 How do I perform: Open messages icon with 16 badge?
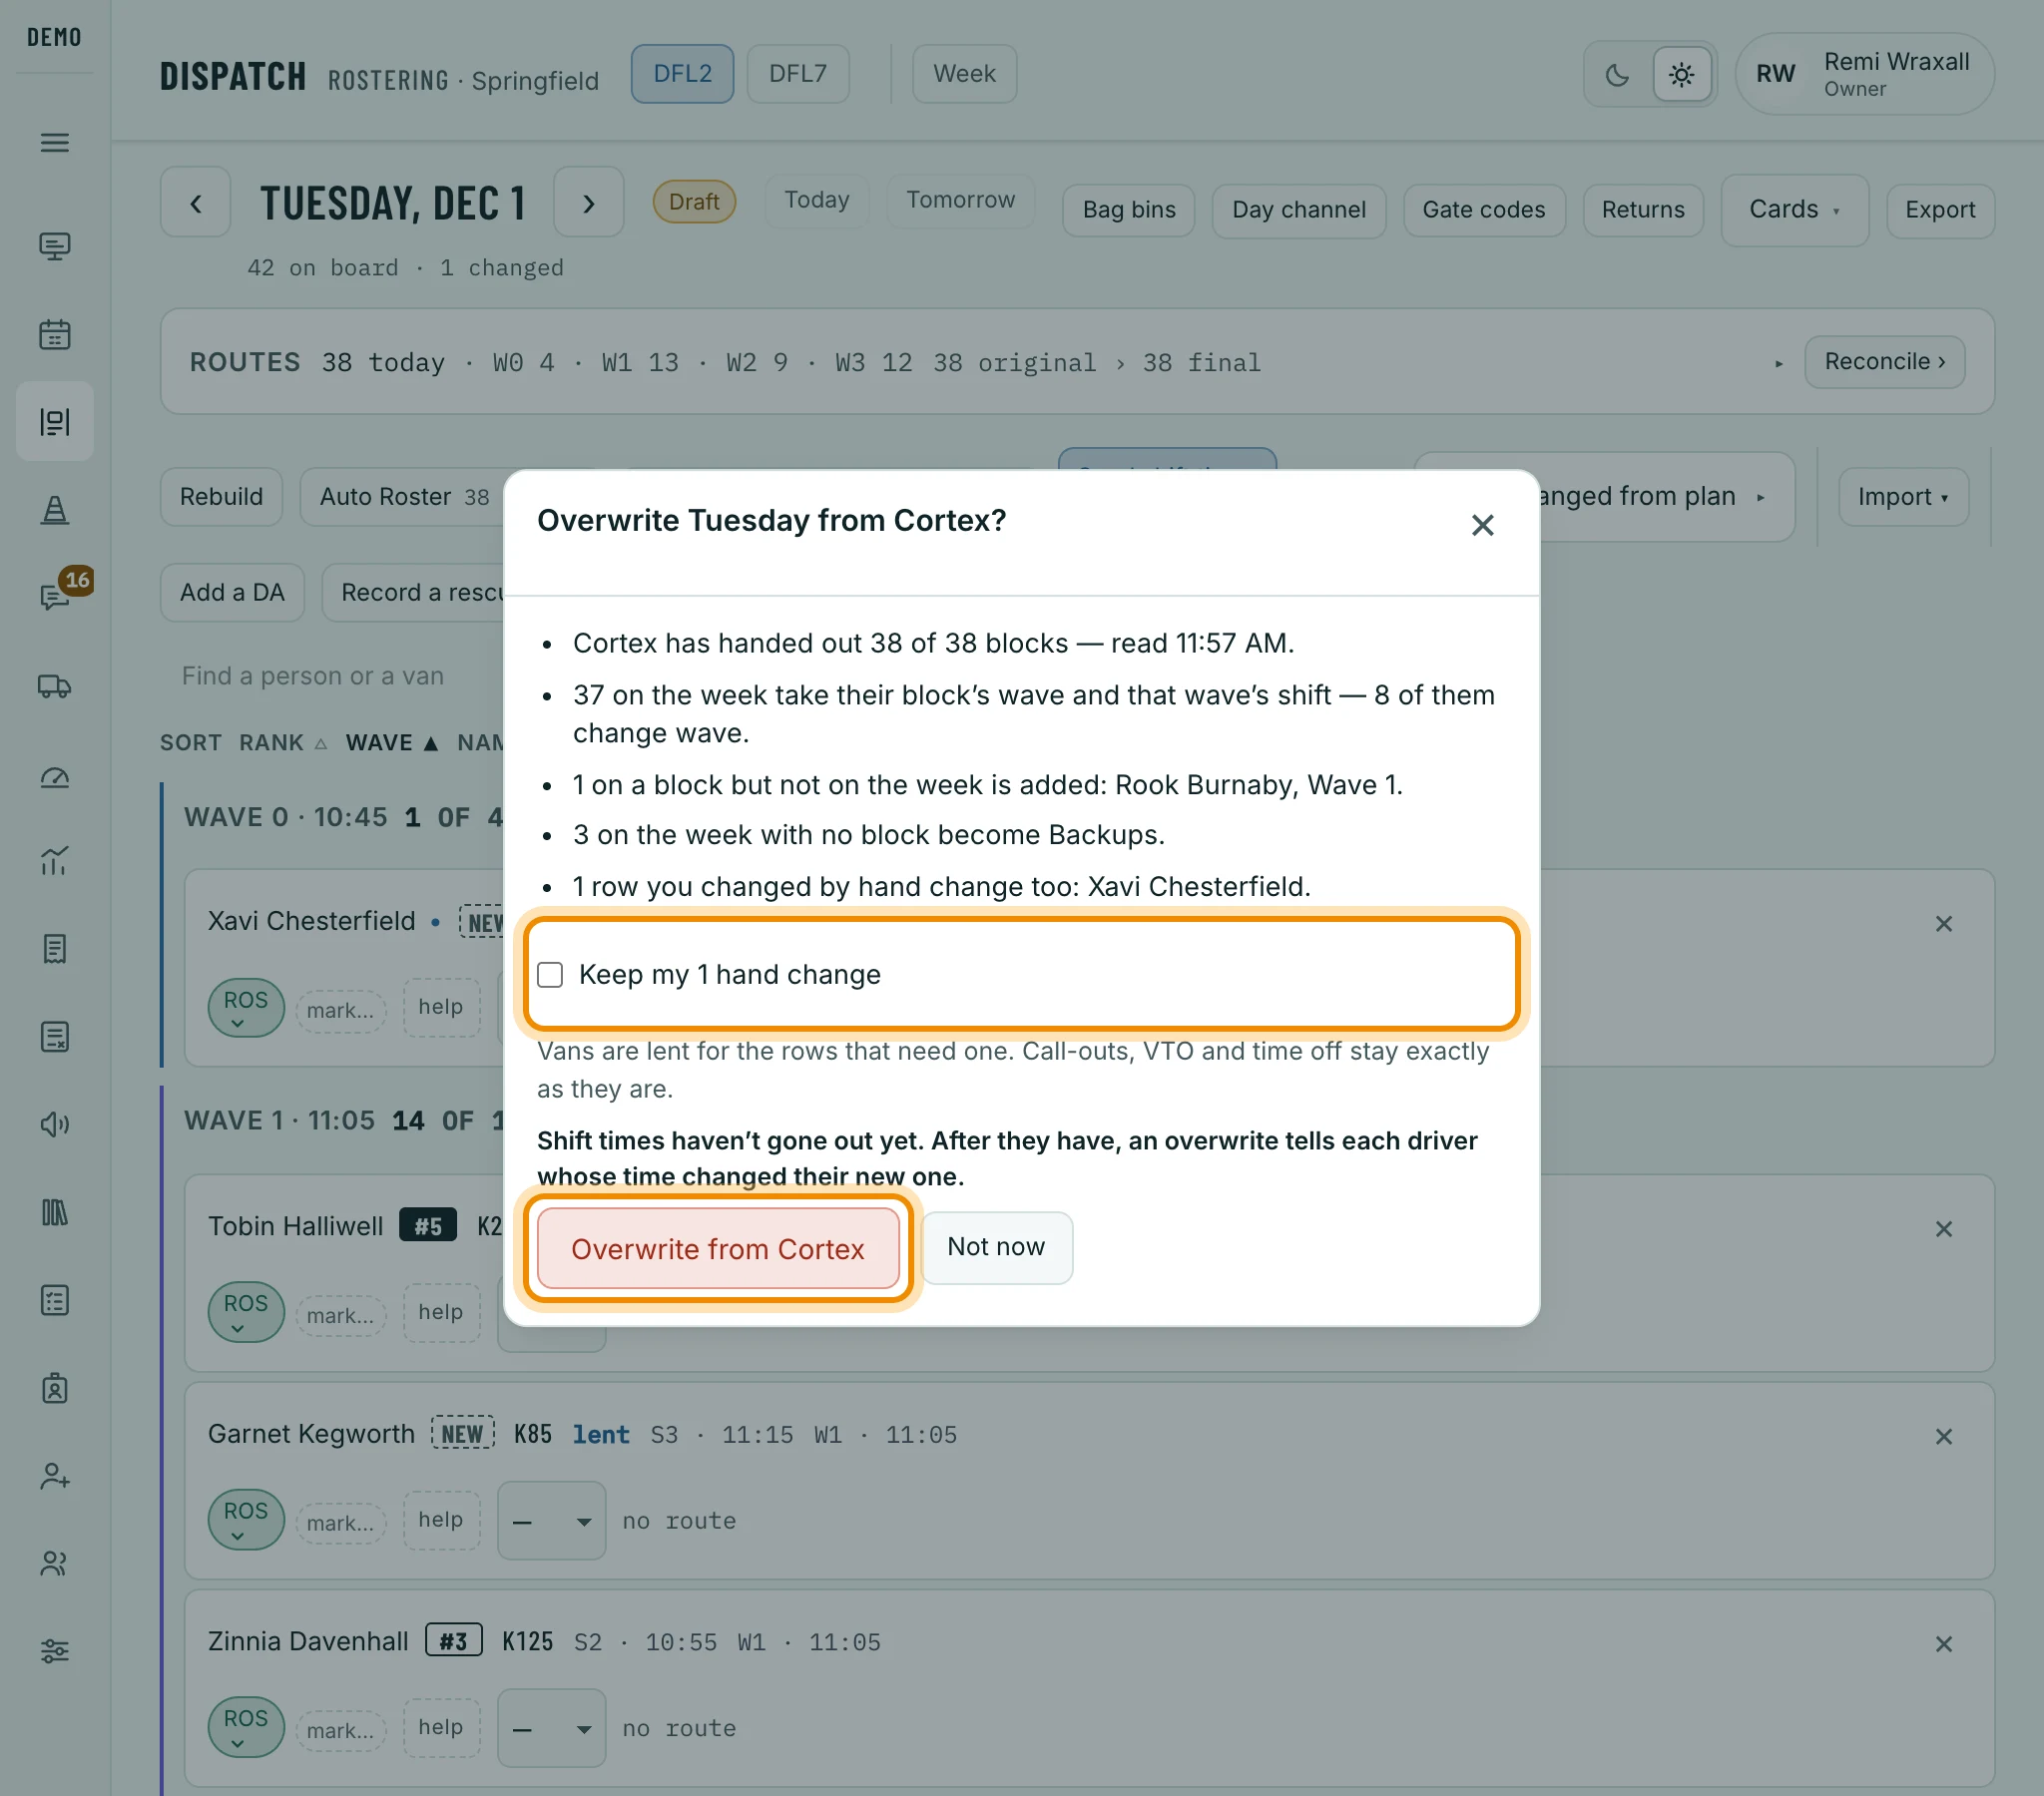[x=55, y=597]
